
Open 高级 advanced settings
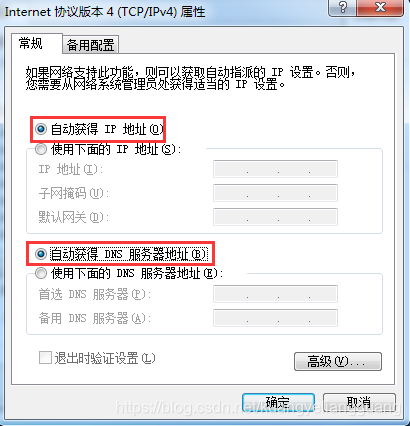[338, 361]
